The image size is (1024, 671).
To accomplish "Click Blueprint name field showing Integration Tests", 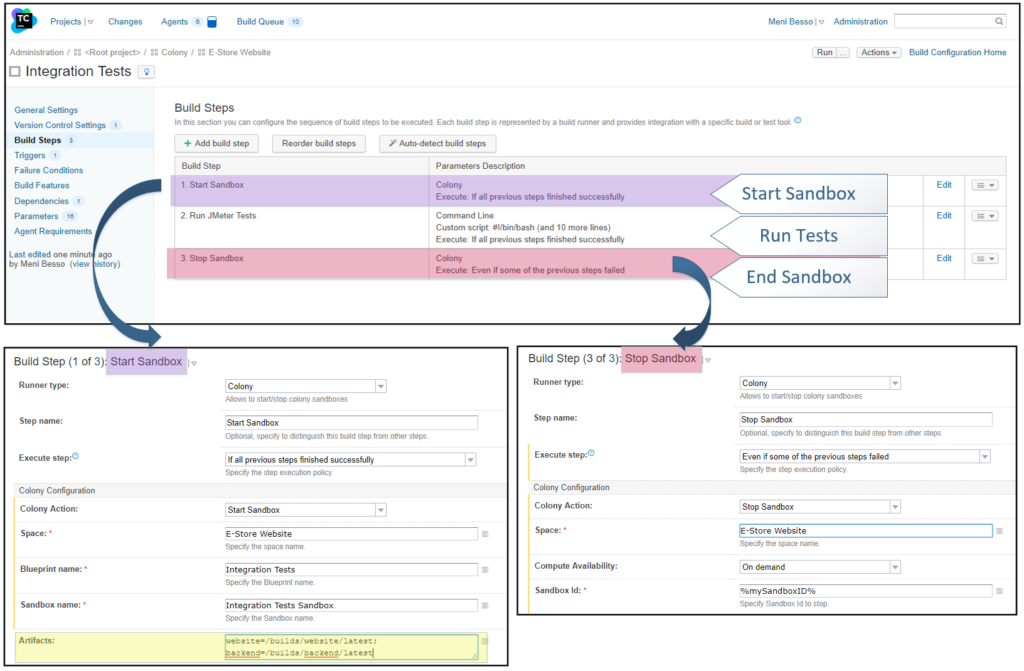I will [x=351, y=570].
